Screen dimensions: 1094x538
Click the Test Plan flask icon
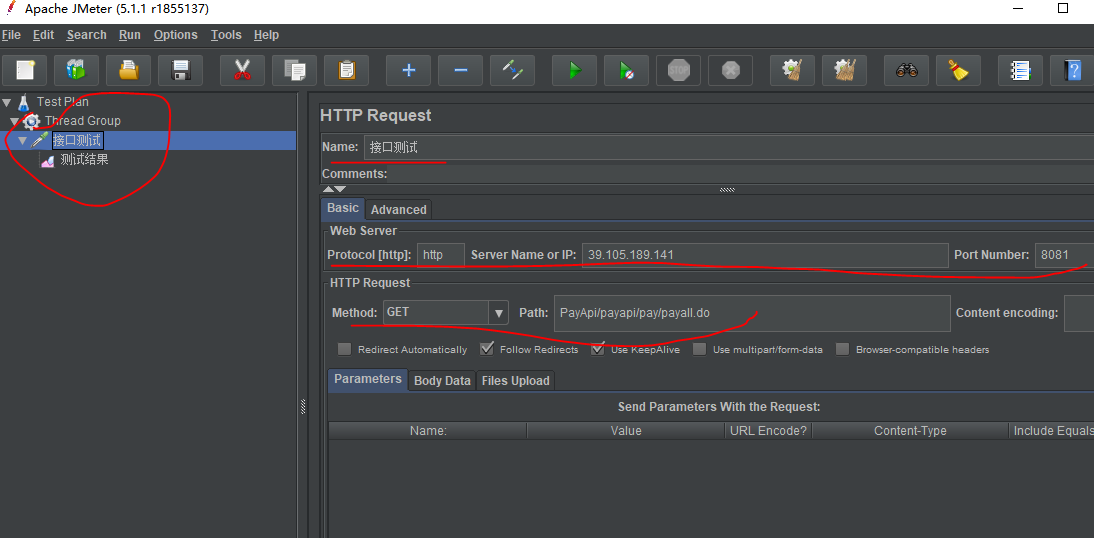(x=24, y=102)
